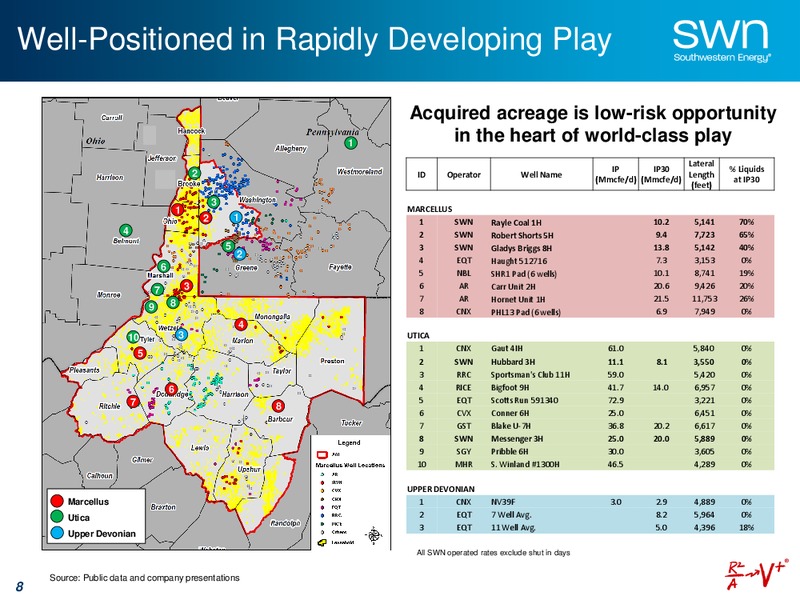The height and width of the screenshot is (600, 800).
Task: Click the red Marcellus legend circle
Action: point(57,501)
